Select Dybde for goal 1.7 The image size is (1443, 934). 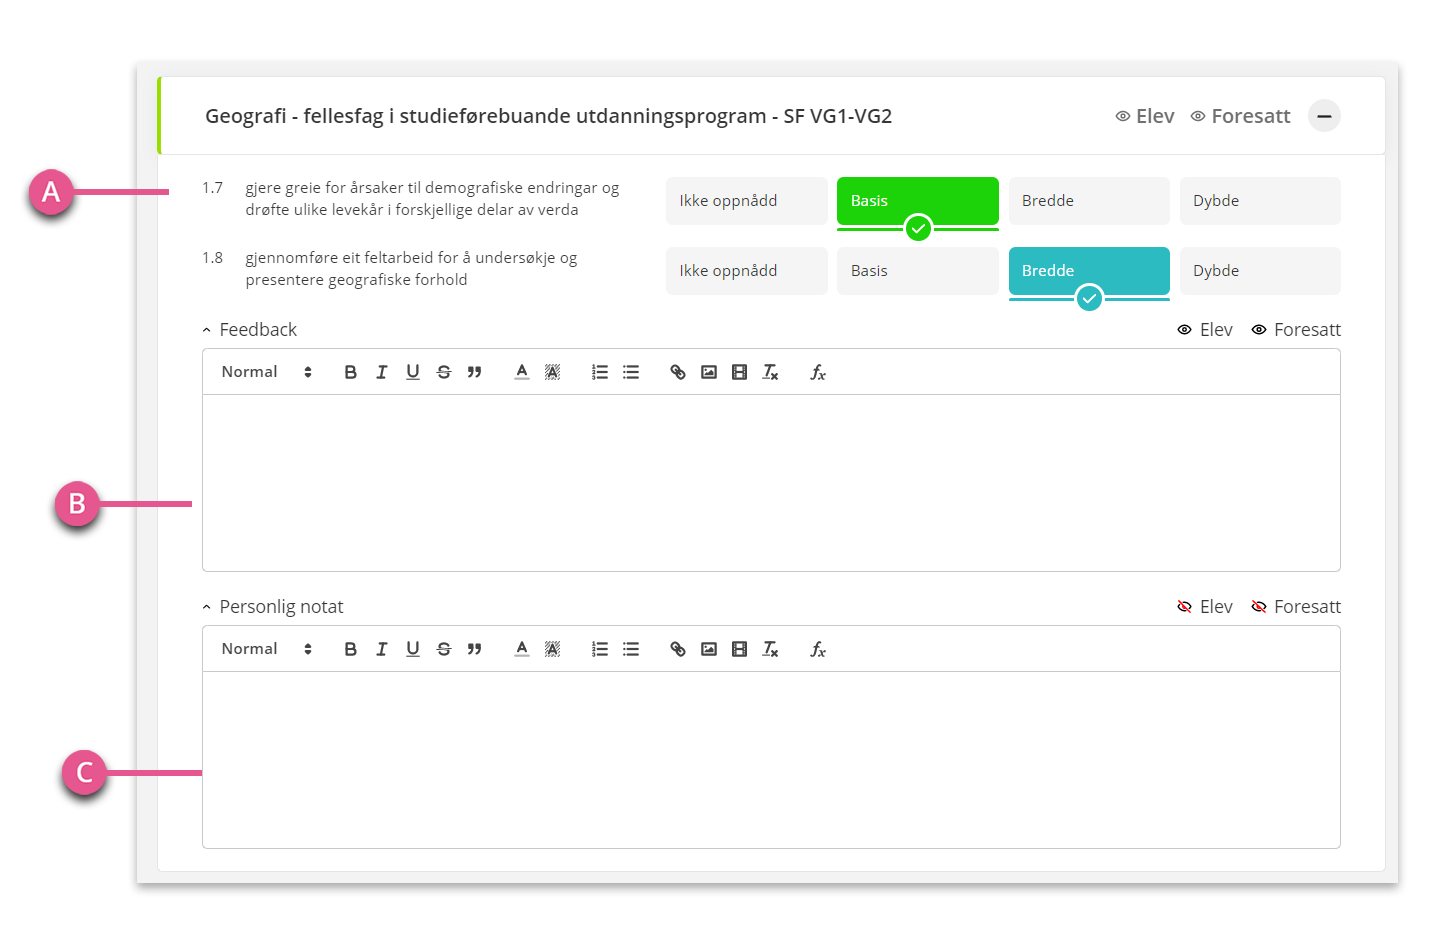pyautogui.click(x=1260, y=201)
